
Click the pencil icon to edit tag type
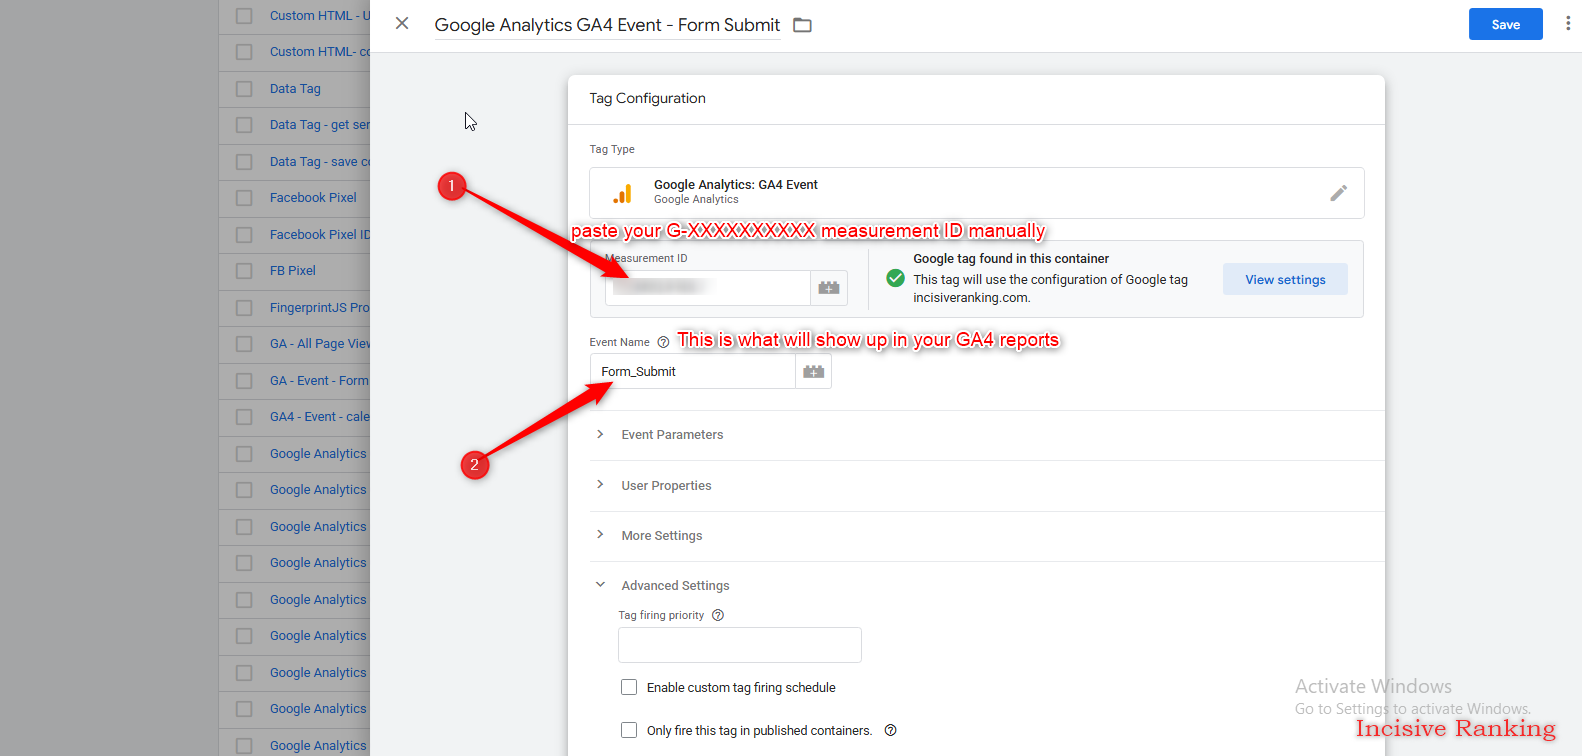(x=1338, y=193)
